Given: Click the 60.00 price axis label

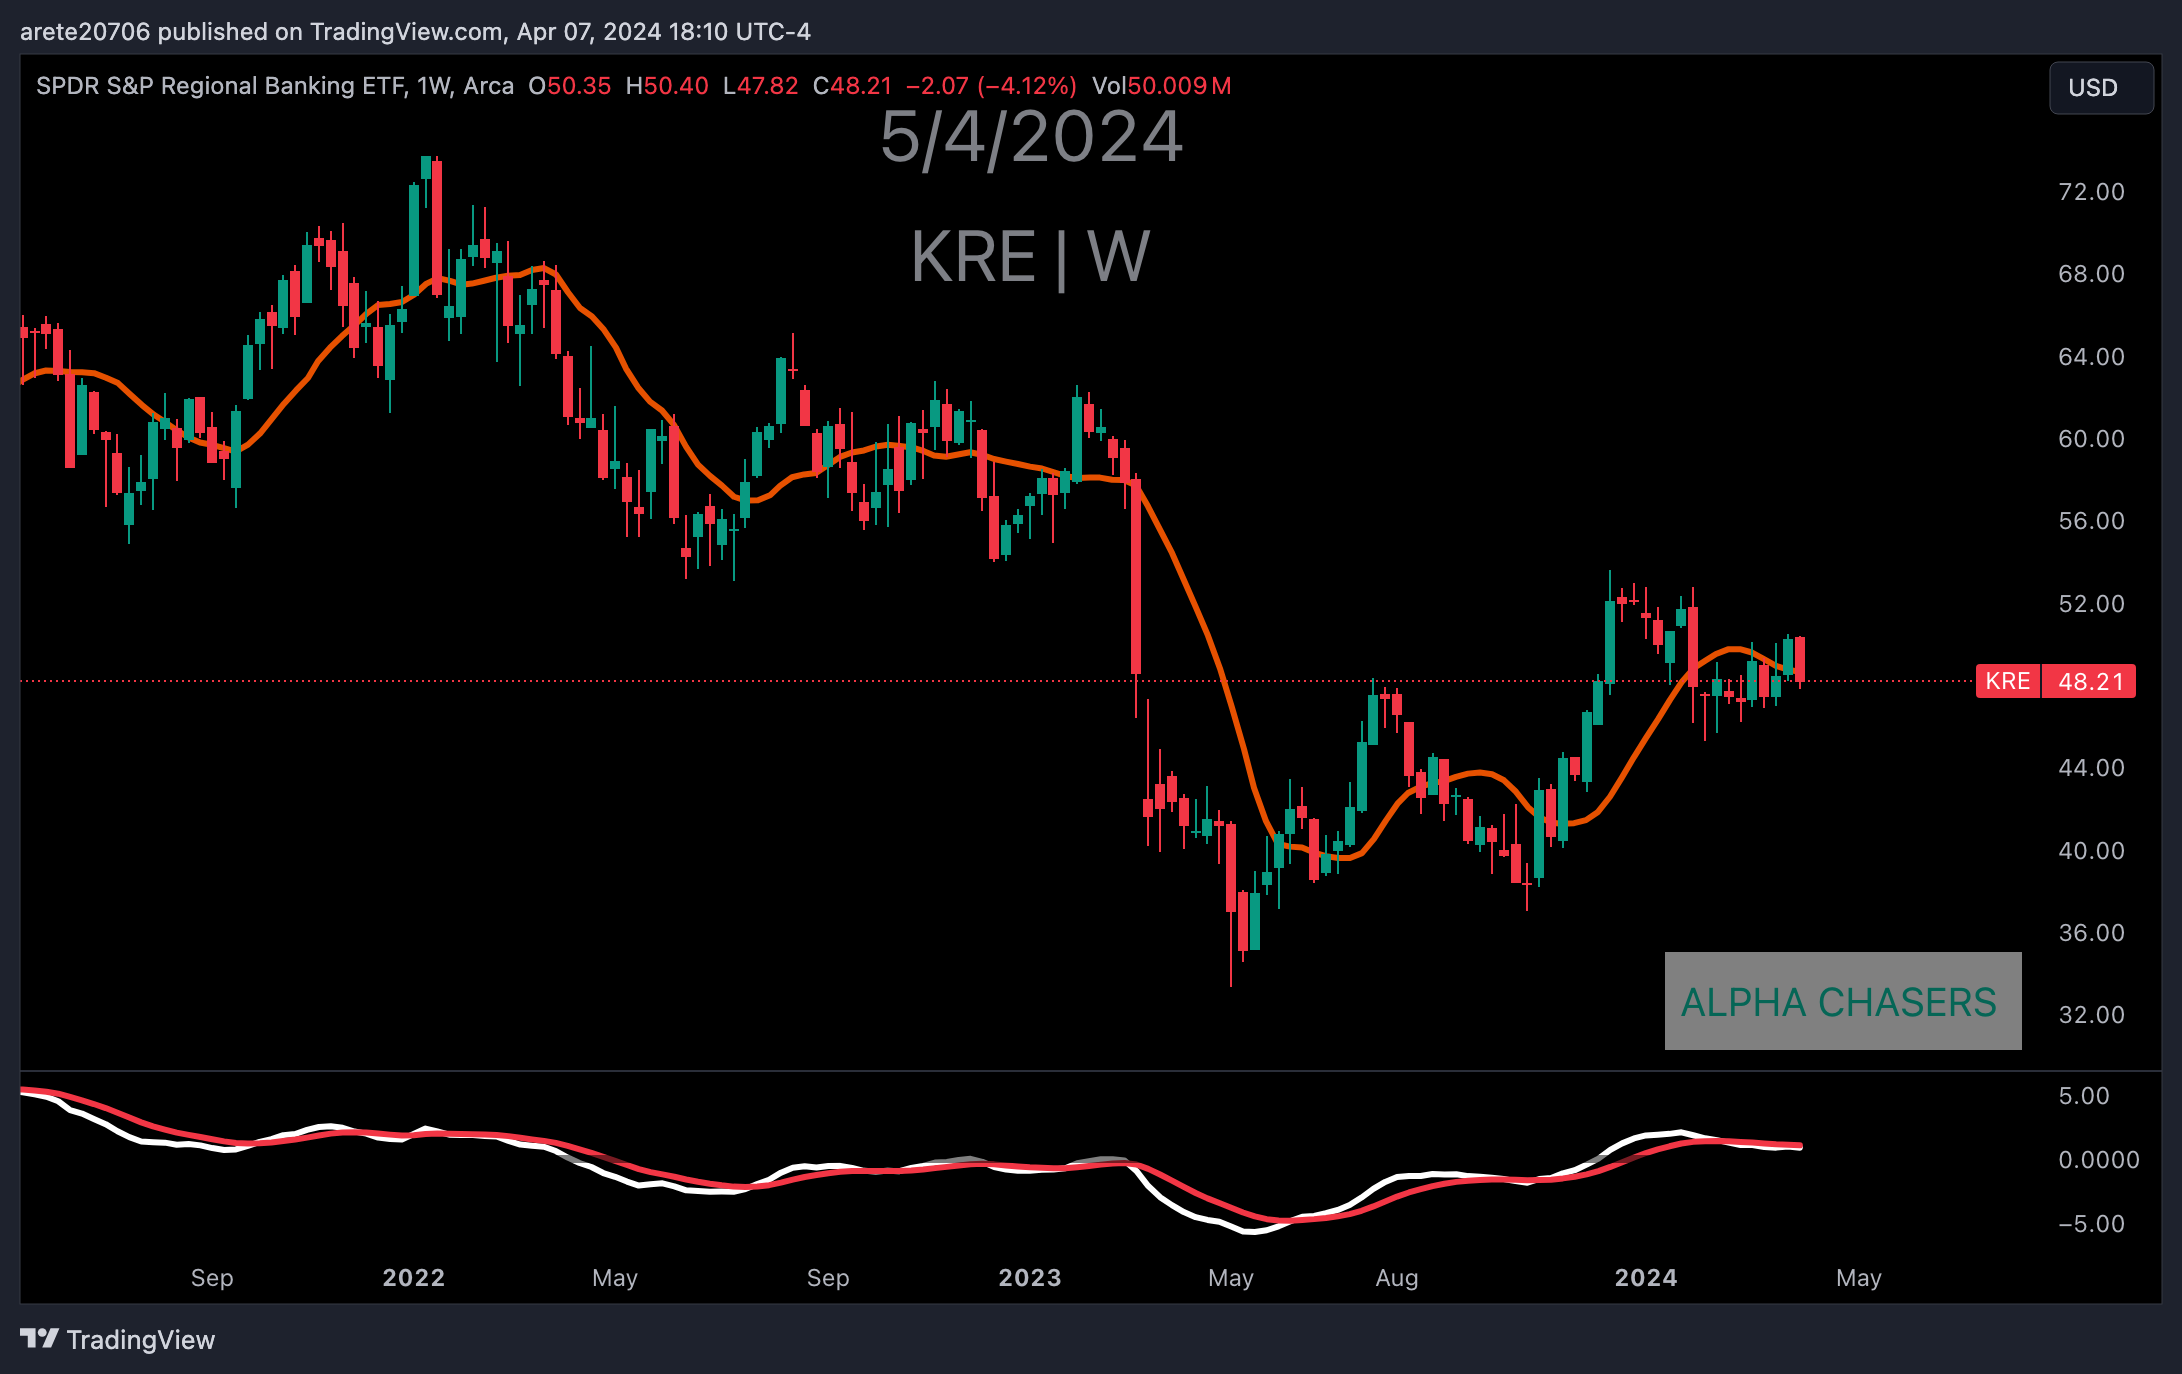Looking at the screenshot, I should [2091, 439].
